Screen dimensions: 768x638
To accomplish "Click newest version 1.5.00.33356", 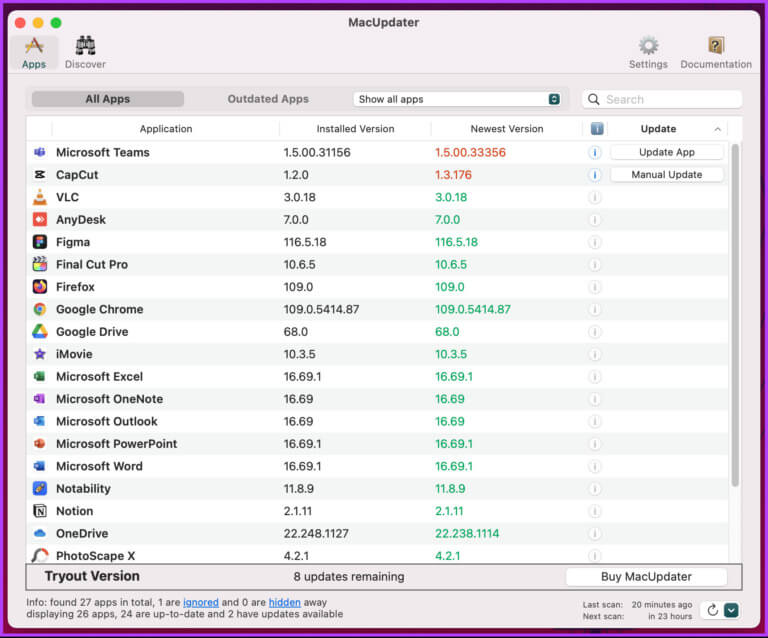I will click(470, 152).
